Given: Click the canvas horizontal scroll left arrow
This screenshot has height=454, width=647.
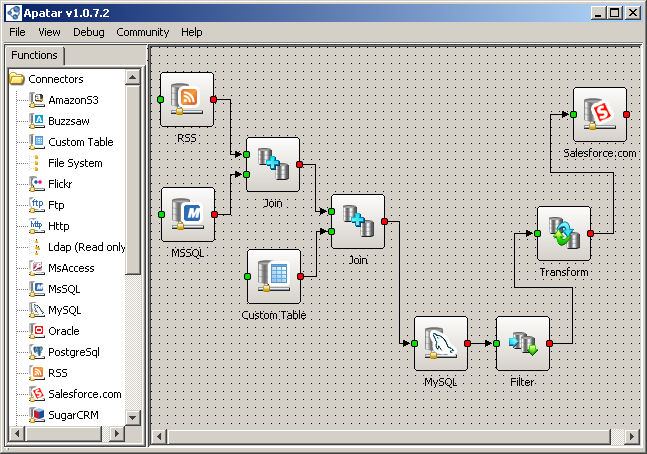Looking at the screenshot, I should point(159,437).
